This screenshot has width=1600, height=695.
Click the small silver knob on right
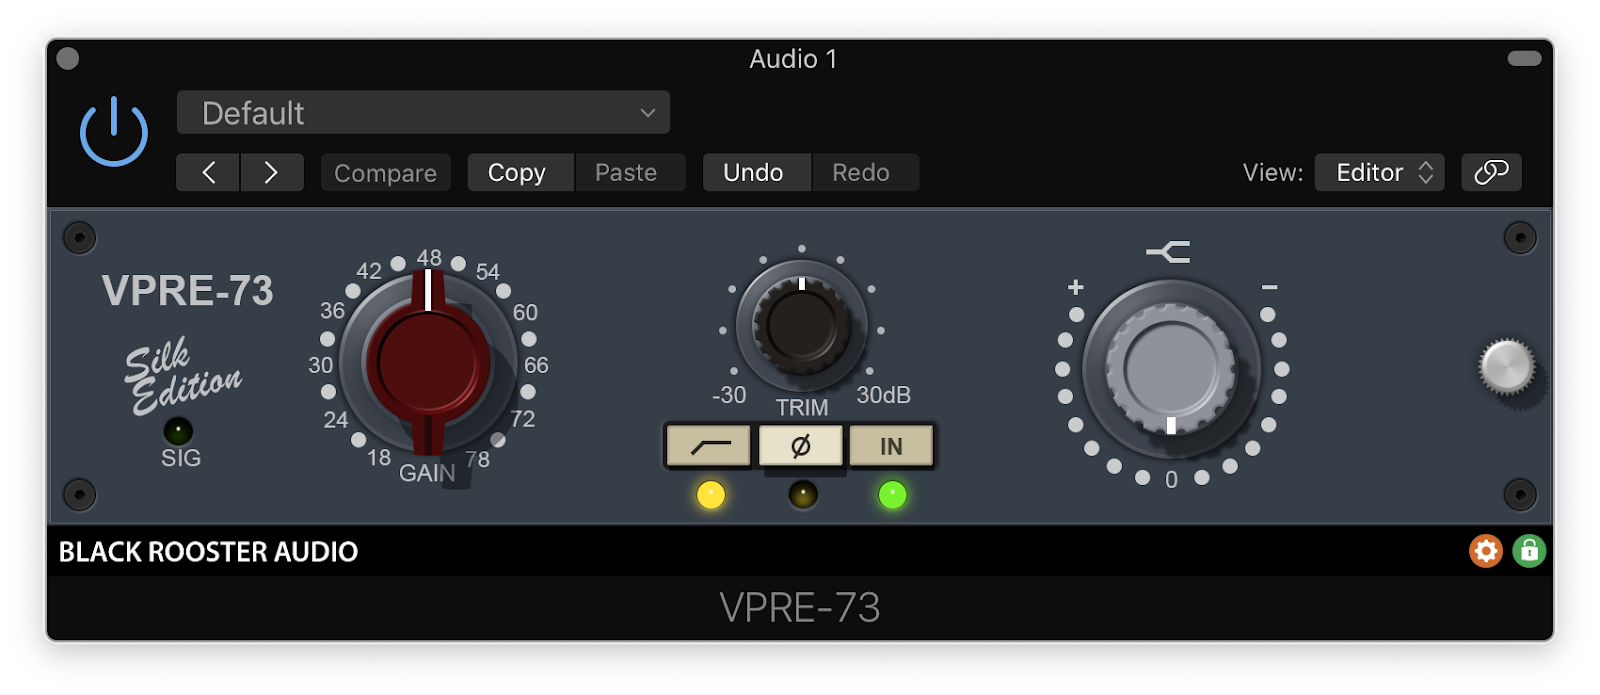tap(1507, 366)
